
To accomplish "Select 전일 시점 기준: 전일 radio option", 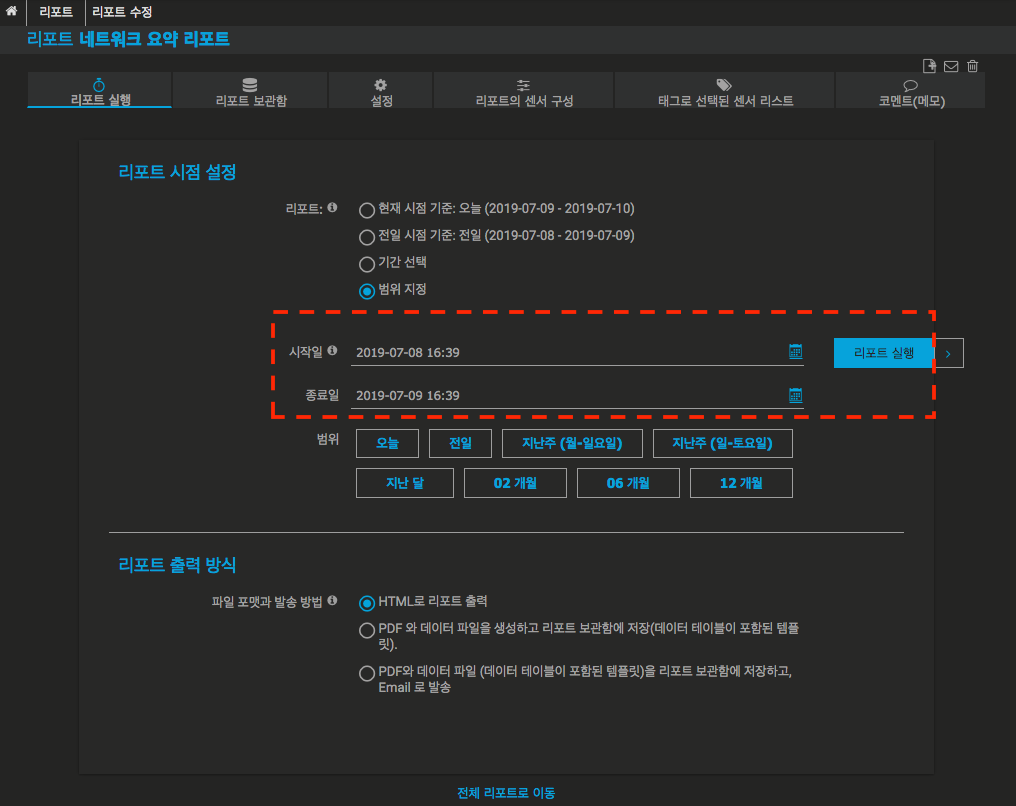I will point(367,237).
